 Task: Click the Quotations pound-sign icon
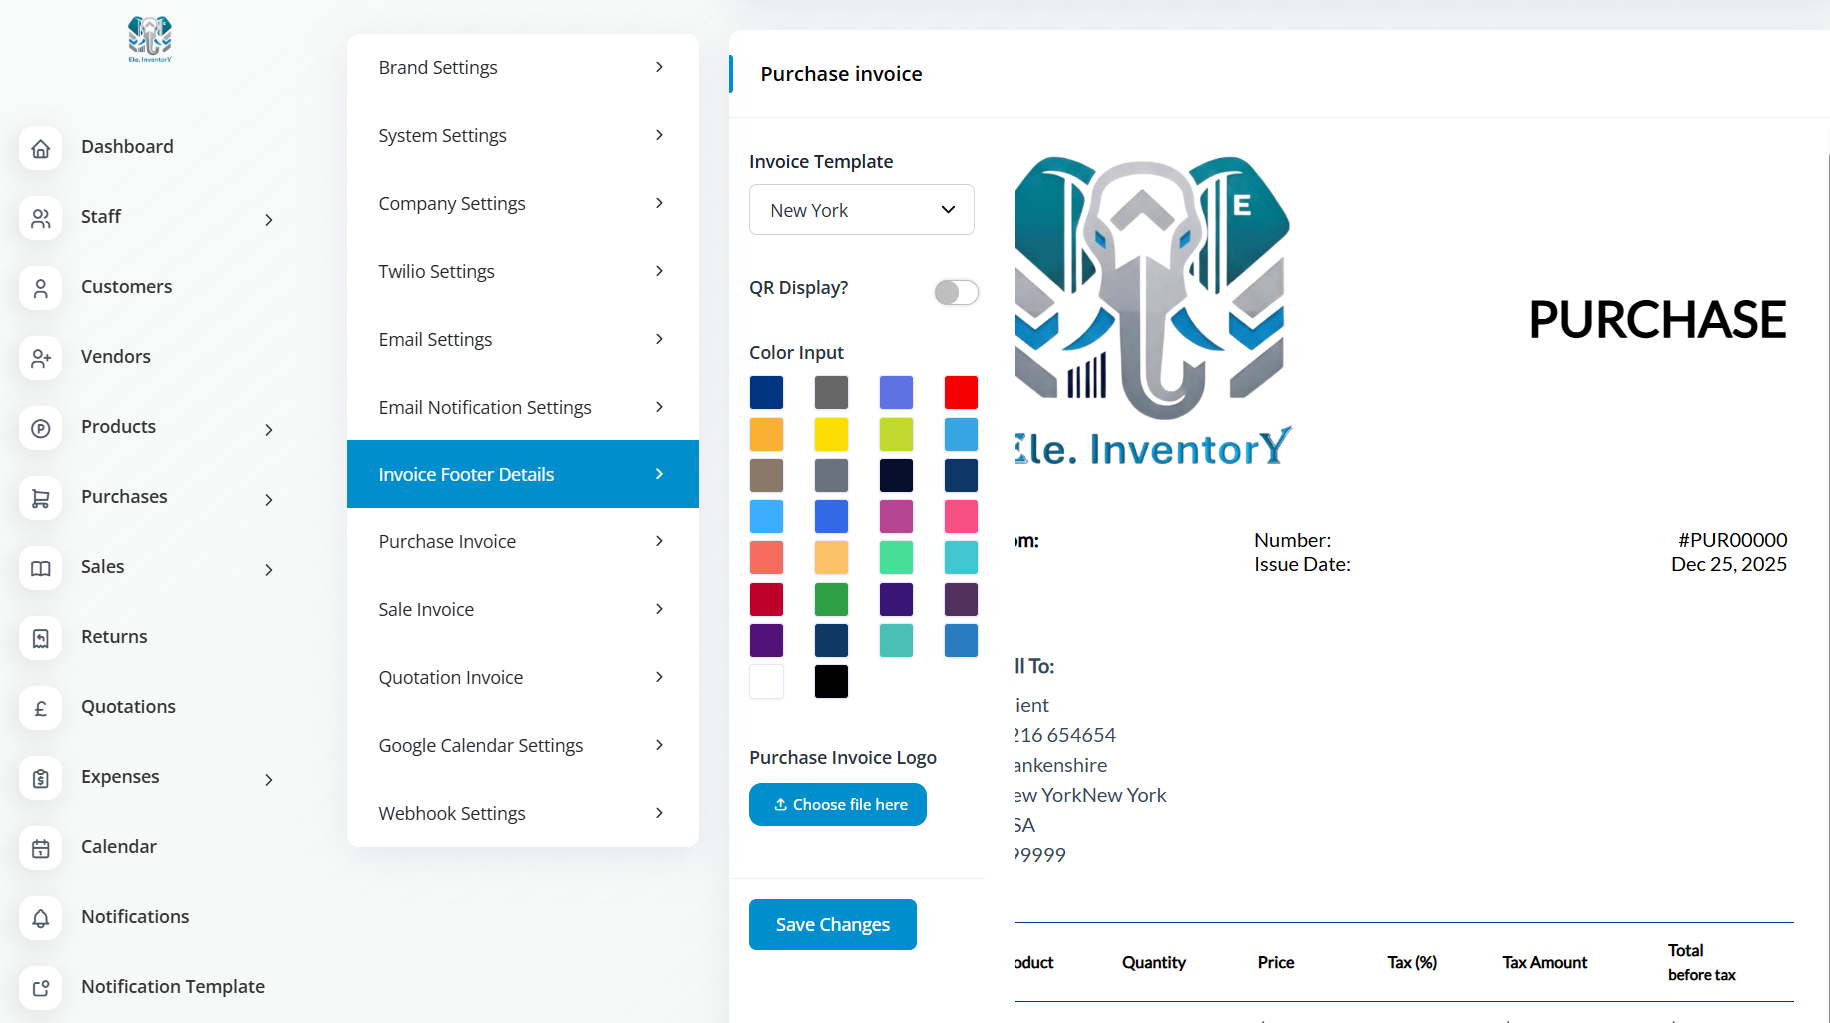point(41,708)
